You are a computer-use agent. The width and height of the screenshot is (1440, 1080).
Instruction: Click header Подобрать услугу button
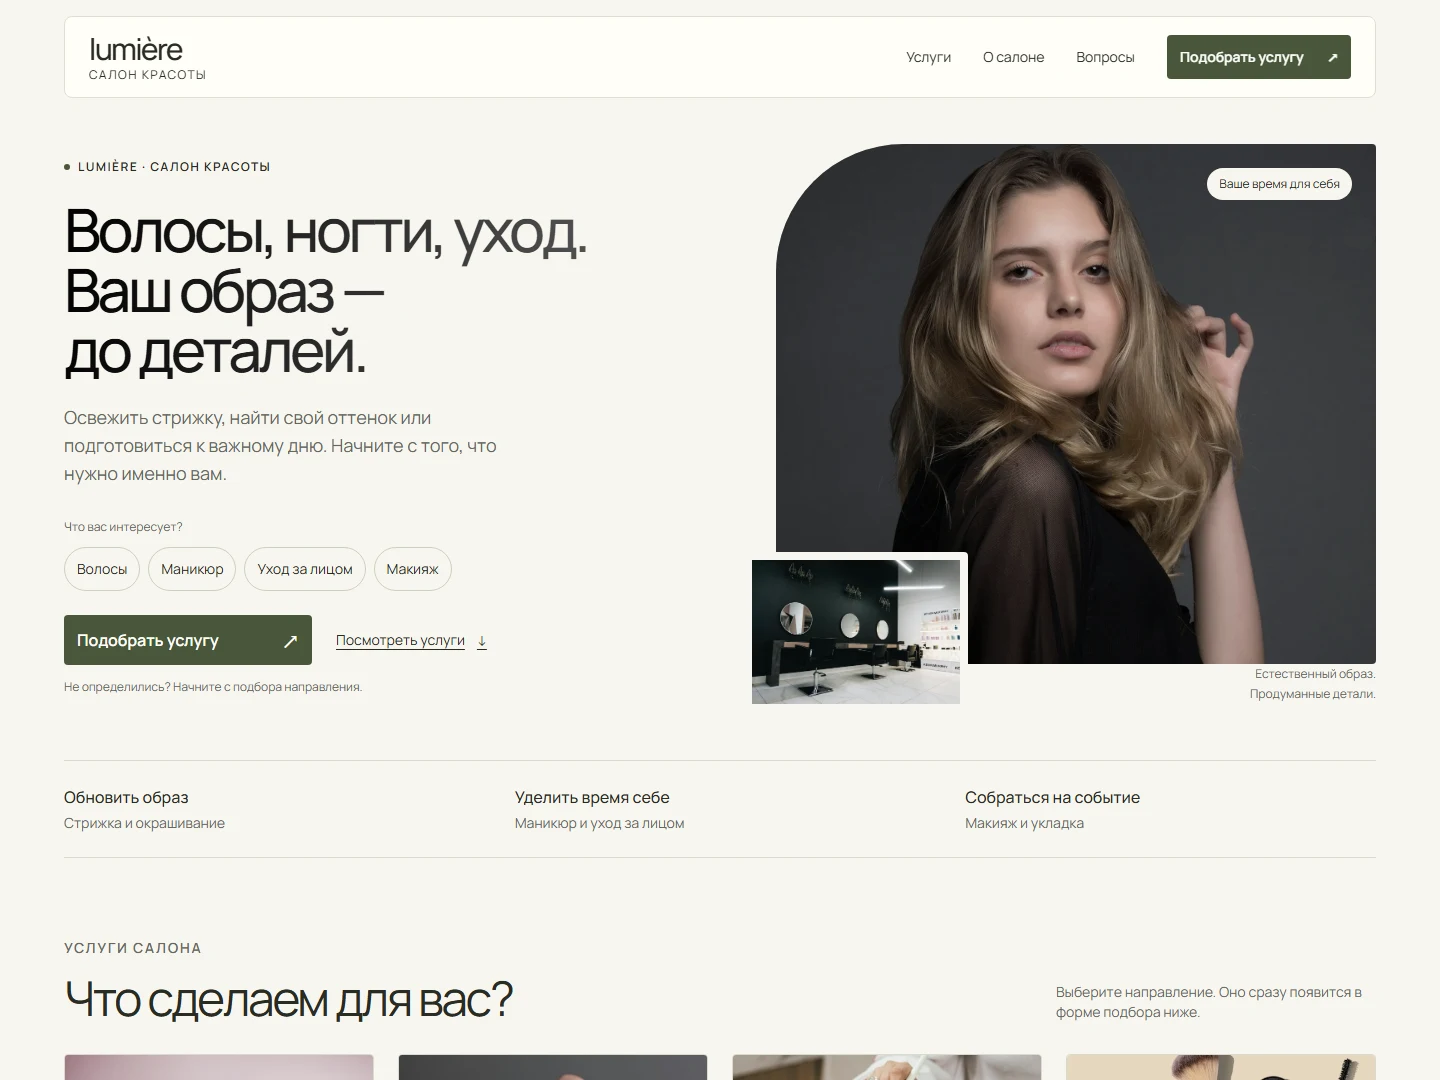coord(1258,57)
